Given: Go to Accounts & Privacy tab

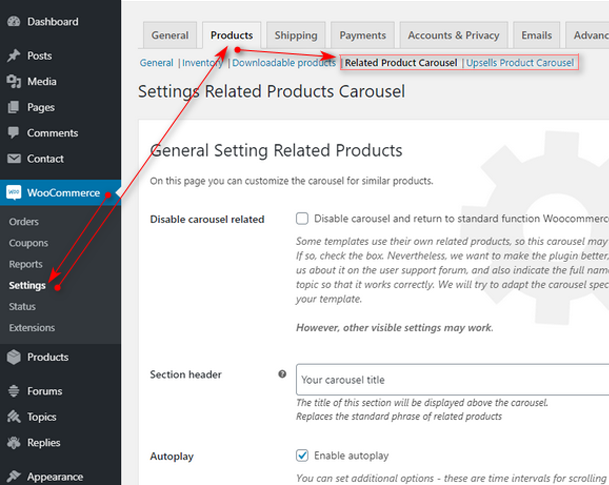Looking at the screenshot, I should 454,35.
